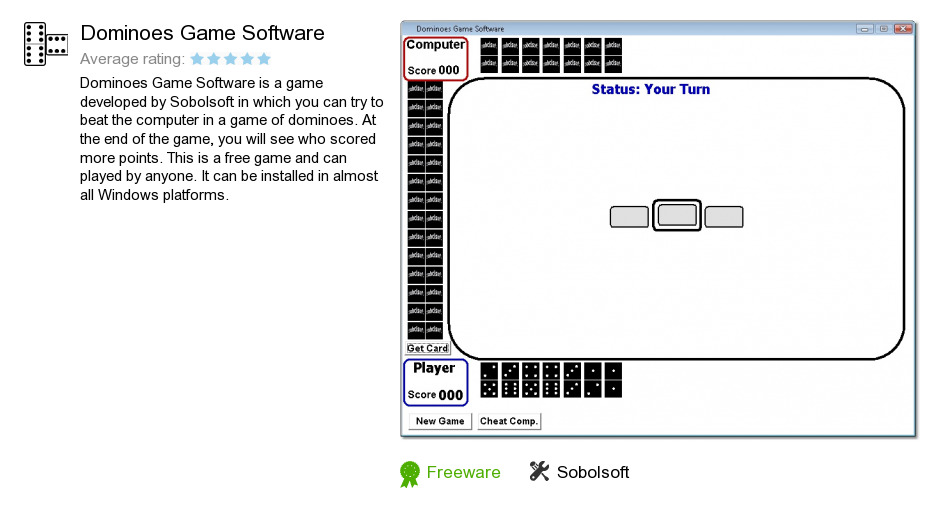Start a New Game
The height and width of the screenshot is (518, 940).
click(x=440, y=421)
